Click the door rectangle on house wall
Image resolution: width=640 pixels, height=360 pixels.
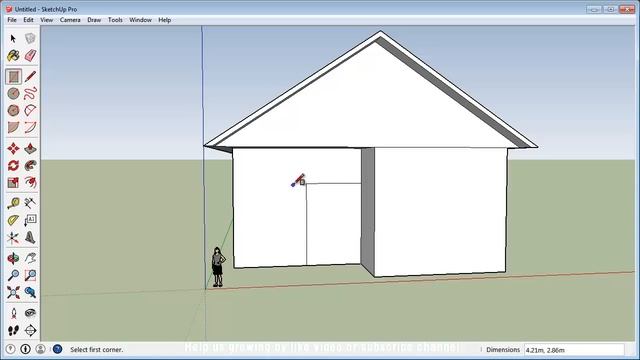point(333,224)
